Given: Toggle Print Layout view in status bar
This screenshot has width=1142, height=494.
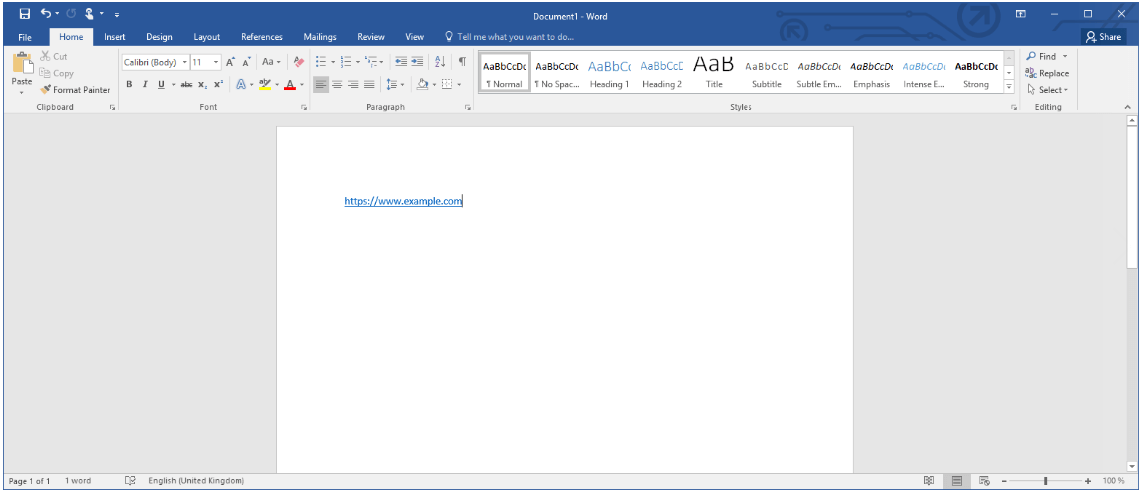Looking at the screenshot, I should pyautogui.click(x=957, y=481).
